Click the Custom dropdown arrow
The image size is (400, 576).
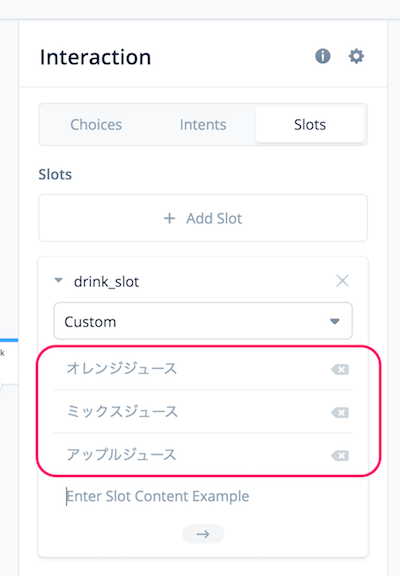coord(335,321)
